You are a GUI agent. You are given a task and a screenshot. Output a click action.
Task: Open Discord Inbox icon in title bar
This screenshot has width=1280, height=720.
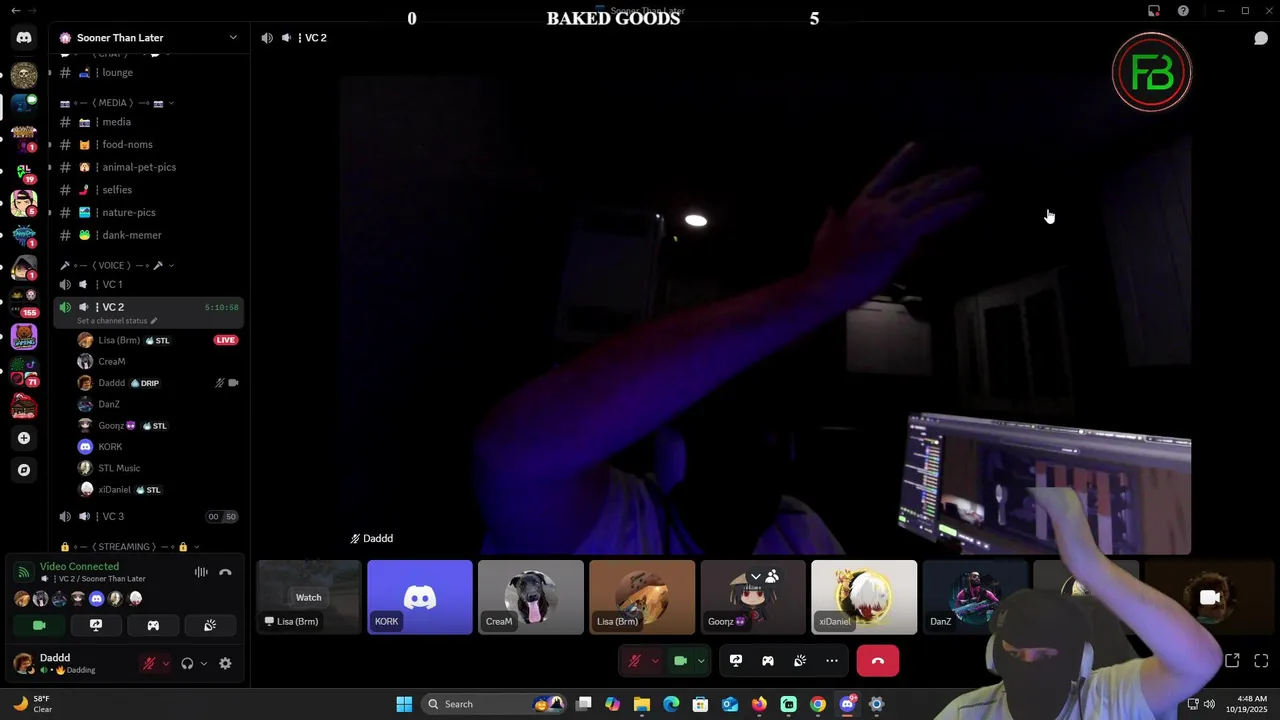1154,11
